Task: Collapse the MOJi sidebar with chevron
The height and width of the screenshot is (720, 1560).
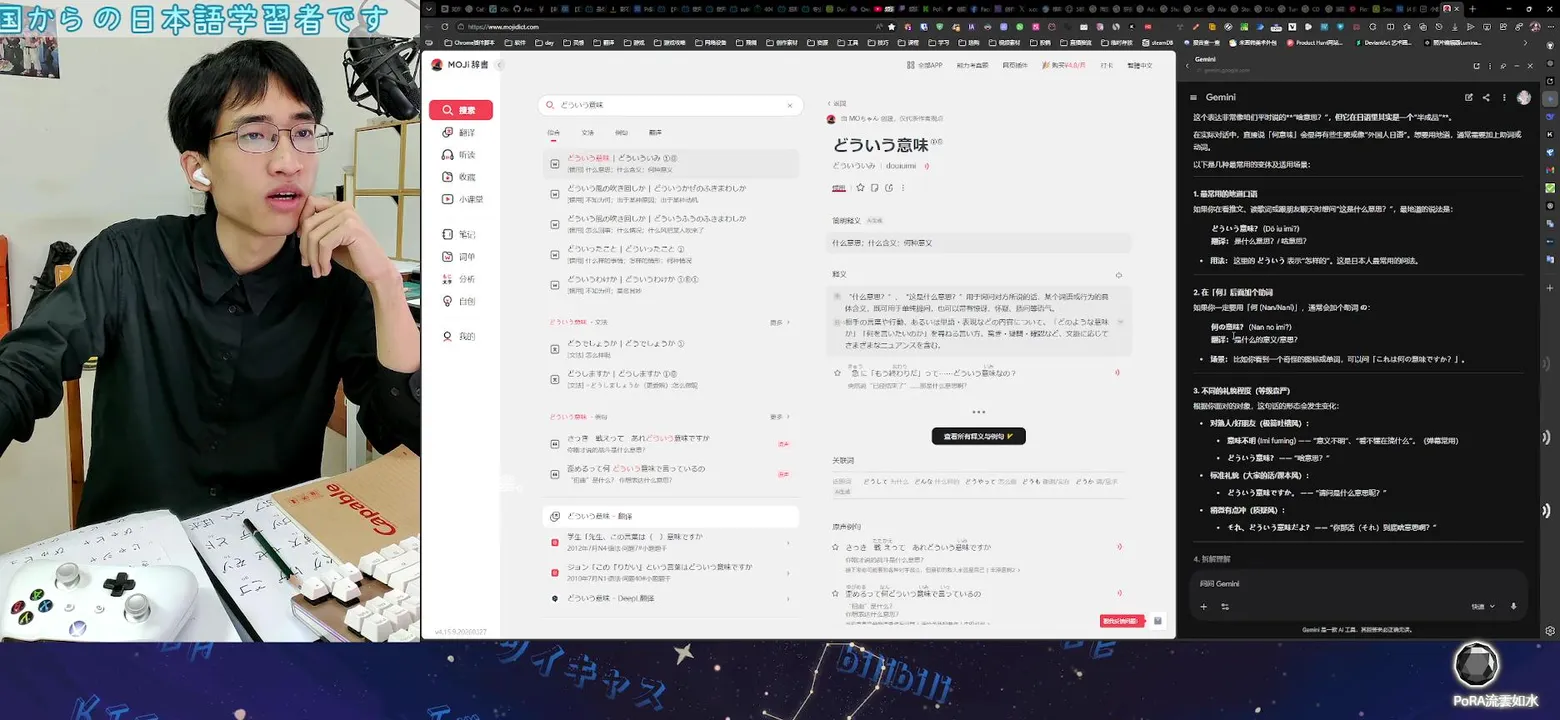Action: coord(500,65)
